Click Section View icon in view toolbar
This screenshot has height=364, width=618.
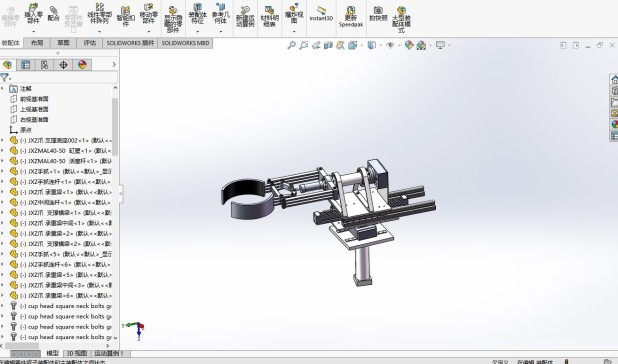point(328,45)
